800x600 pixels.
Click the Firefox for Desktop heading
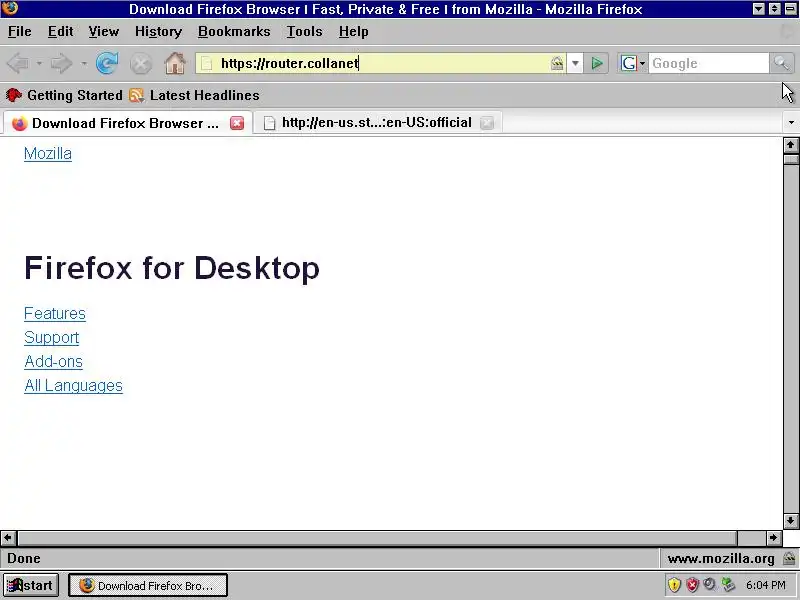pyautogui.click(x=172, y=268)
